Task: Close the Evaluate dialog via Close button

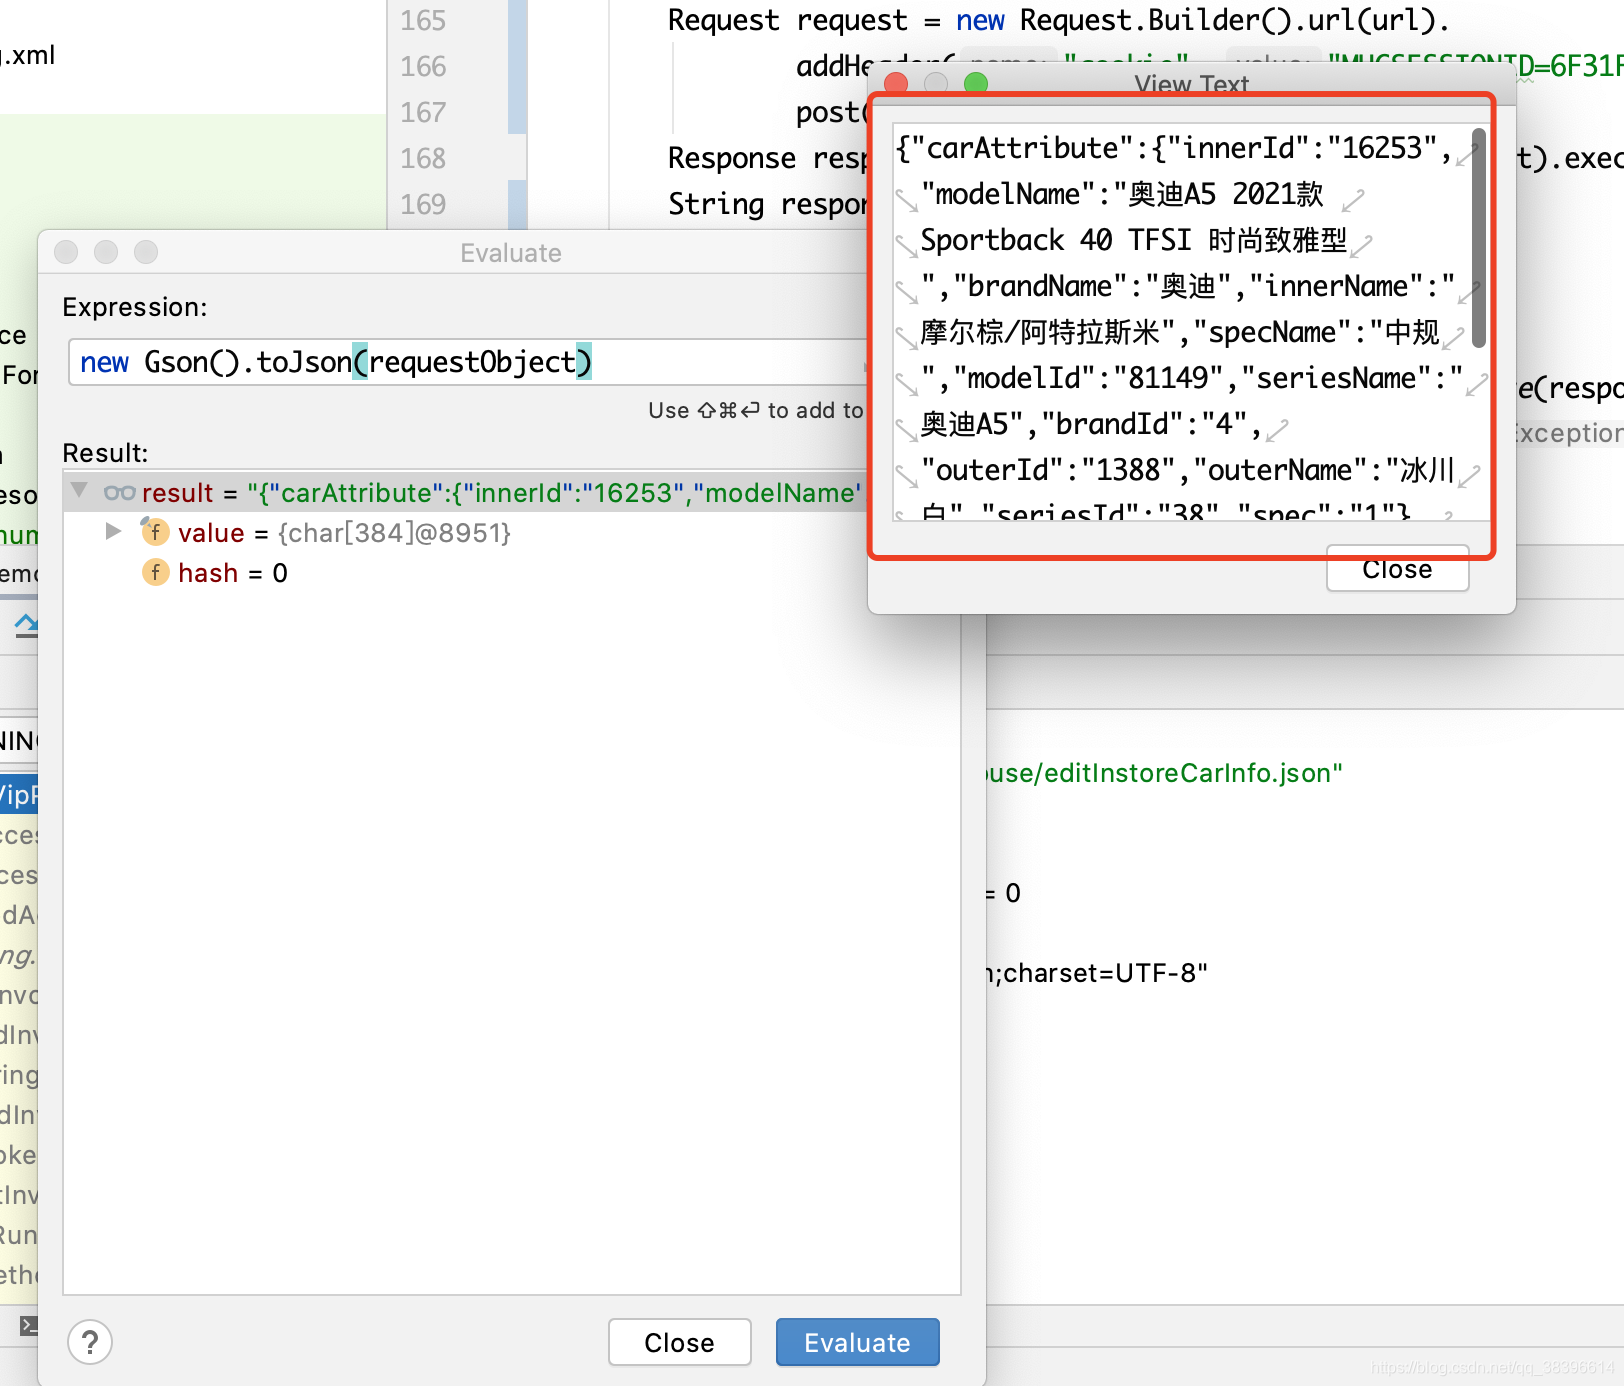Action: tap(679, 1342)
